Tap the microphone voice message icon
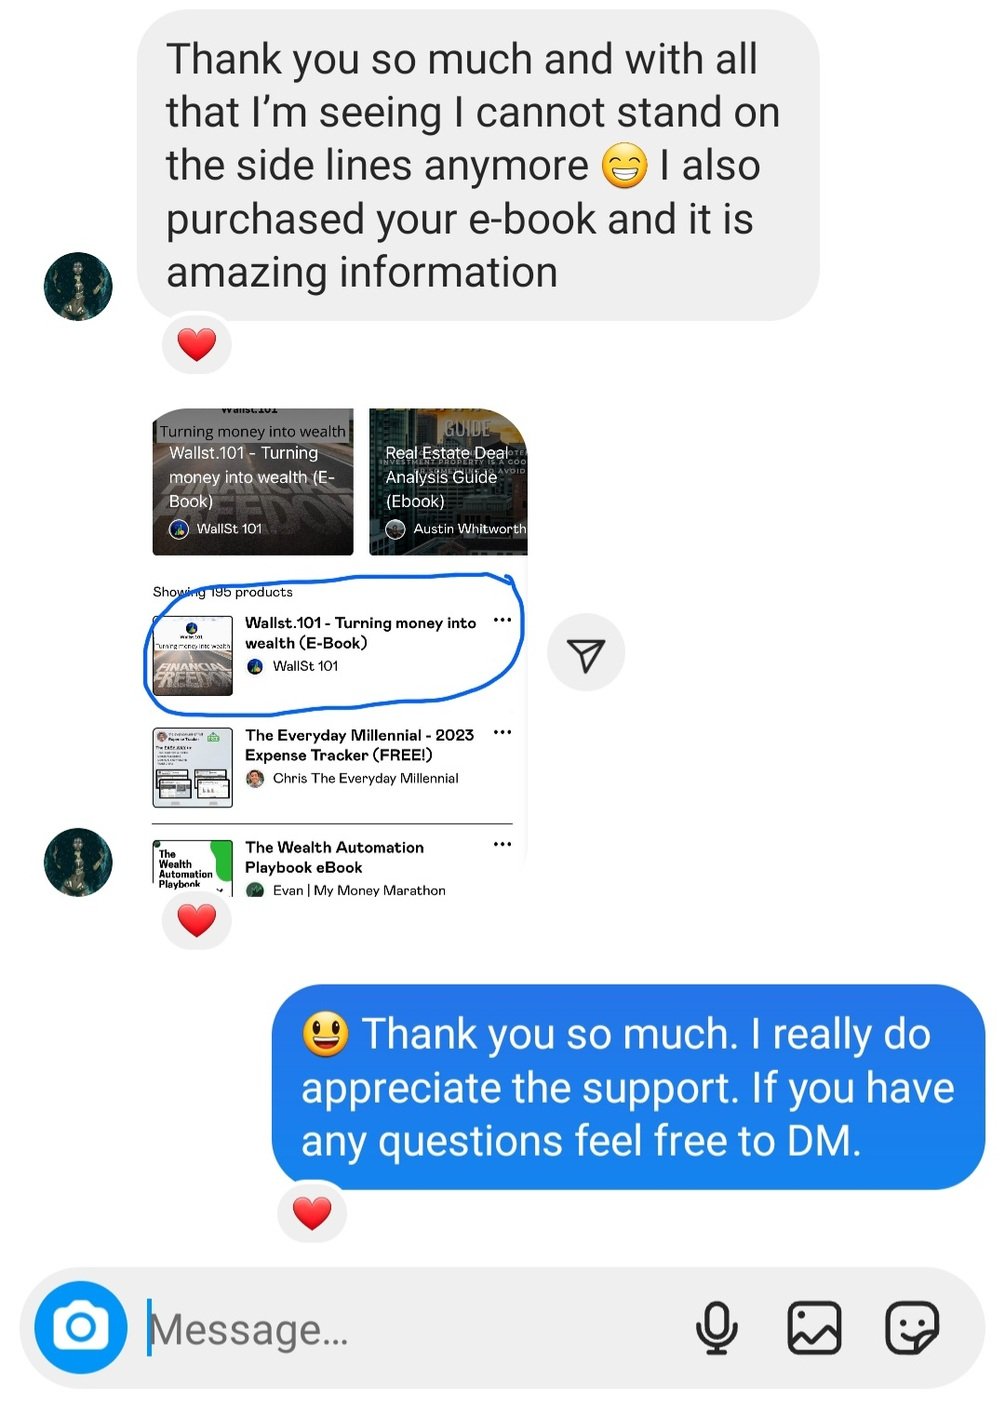Viewport: 1005px width, 1419px height. pos(716,1327)
